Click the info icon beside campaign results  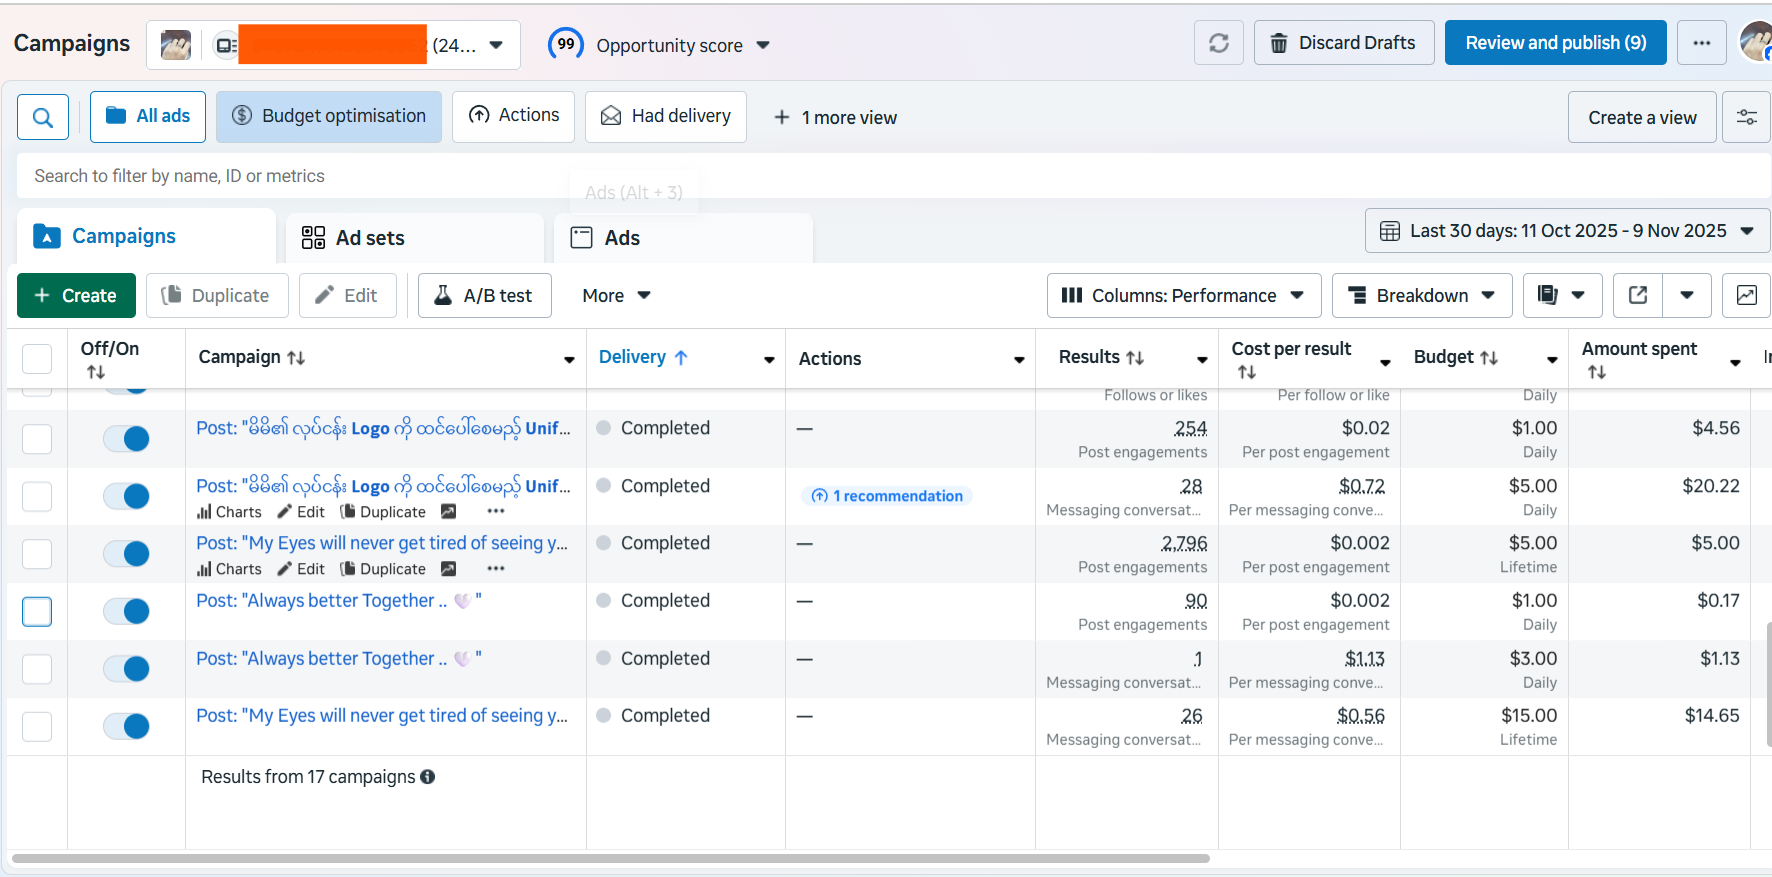pos(428,777)
